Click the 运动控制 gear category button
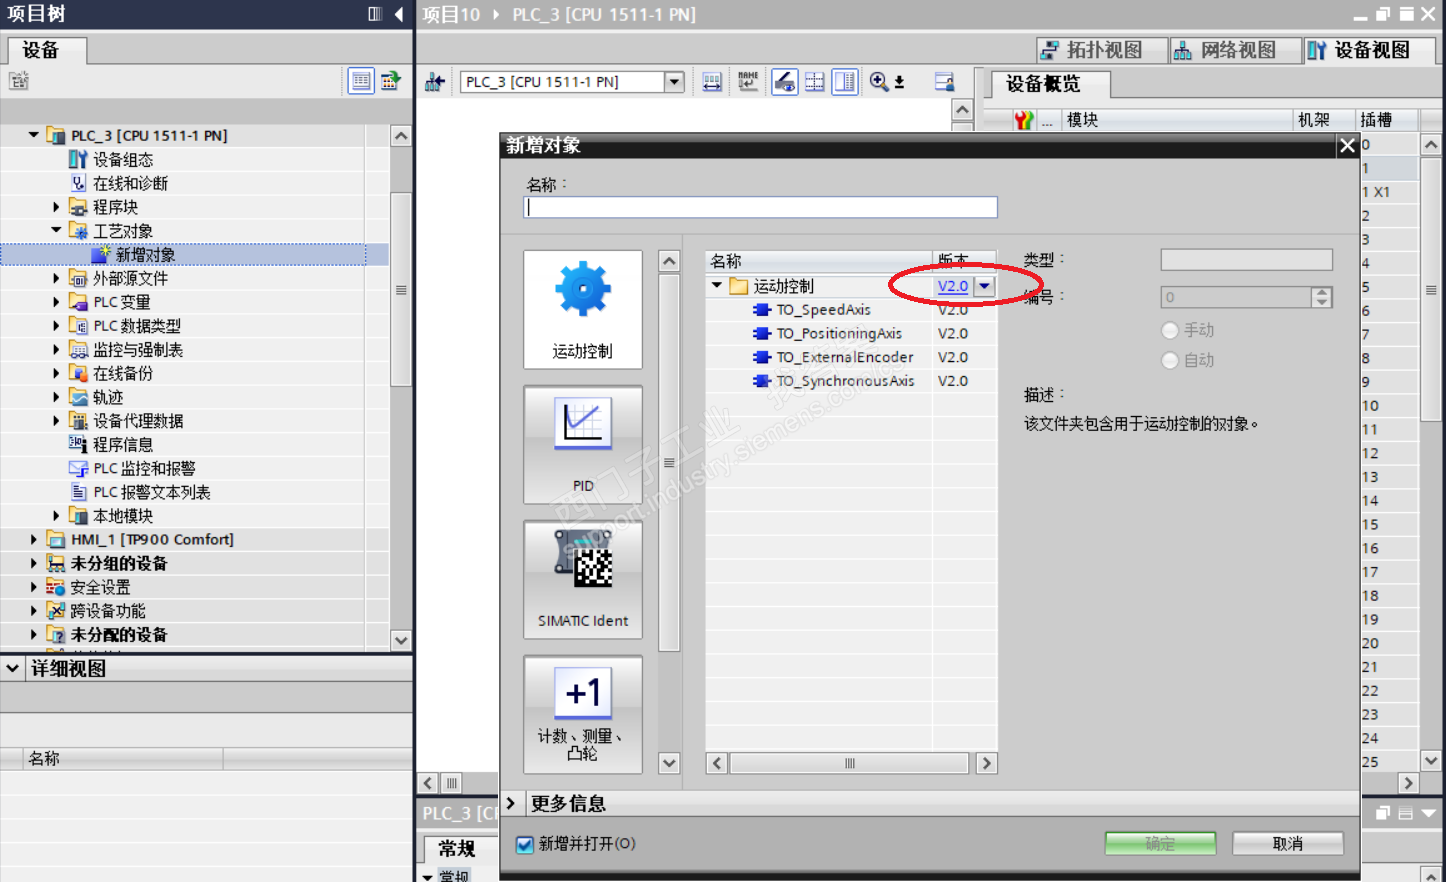 (x=583, y=310)
